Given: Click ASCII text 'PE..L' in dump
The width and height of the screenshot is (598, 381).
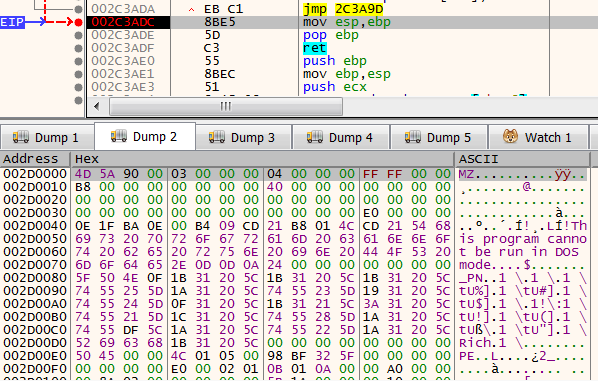Looking at the screenshot, I should pos(479,356).
